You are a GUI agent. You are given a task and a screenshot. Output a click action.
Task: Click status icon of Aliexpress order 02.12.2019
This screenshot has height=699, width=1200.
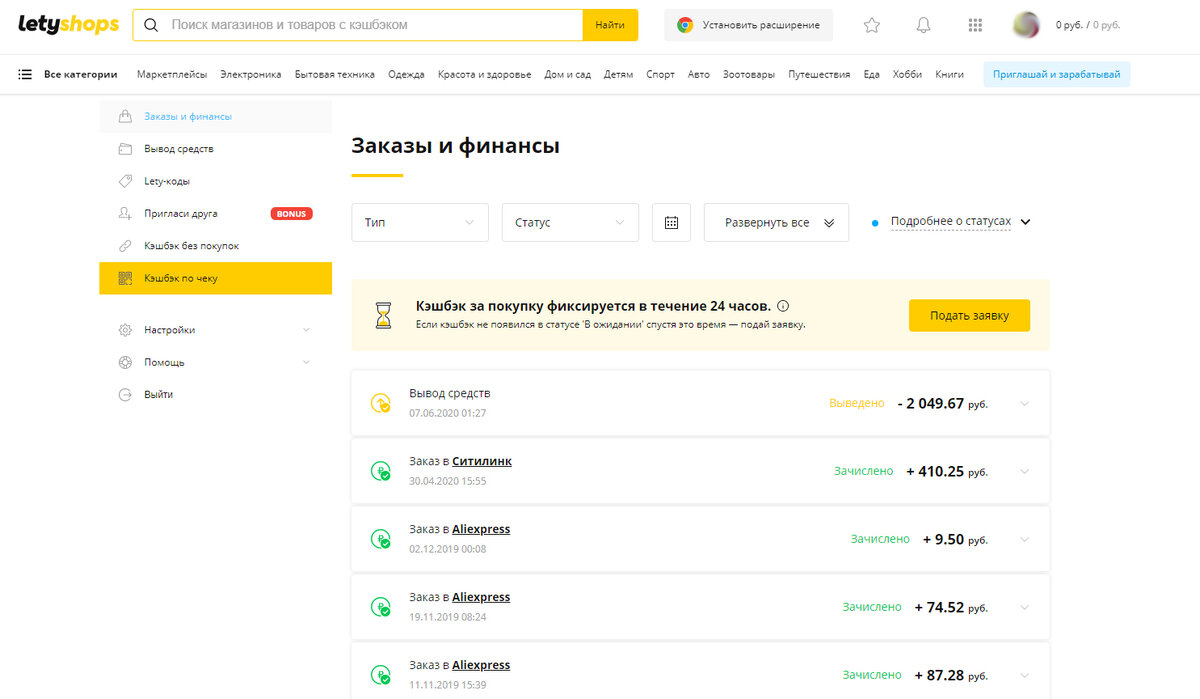381,539
